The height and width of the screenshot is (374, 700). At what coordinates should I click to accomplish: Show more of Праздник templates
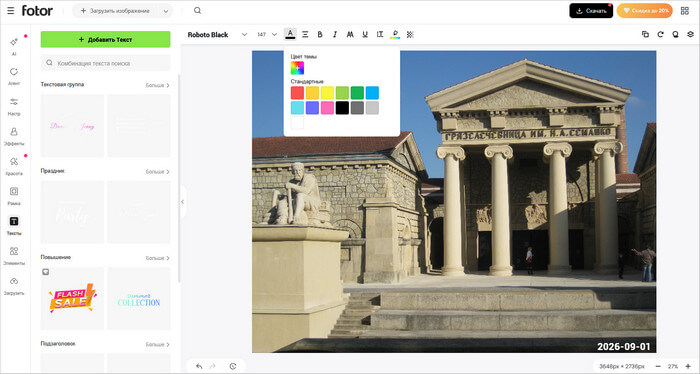(158, 171)
